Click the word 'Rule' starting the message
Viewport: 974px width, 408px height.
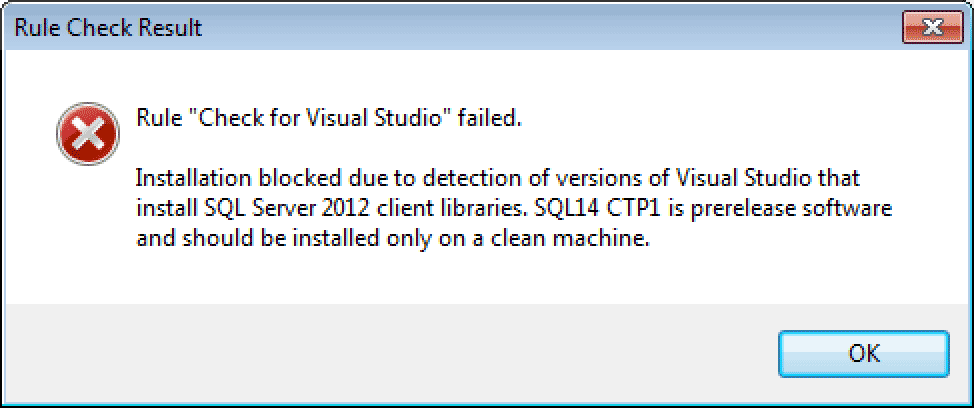(x=158, y=119)
